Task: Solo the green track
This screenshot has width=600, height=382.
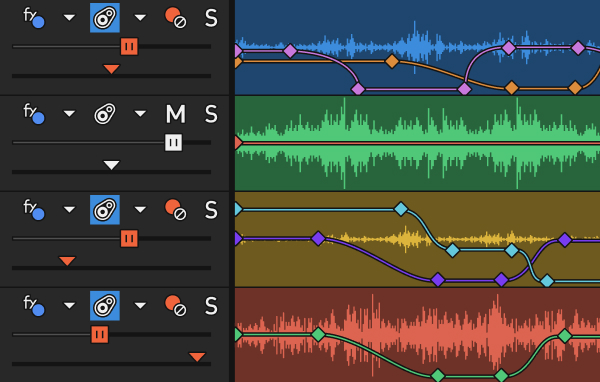Action: [x=211, y=114]
